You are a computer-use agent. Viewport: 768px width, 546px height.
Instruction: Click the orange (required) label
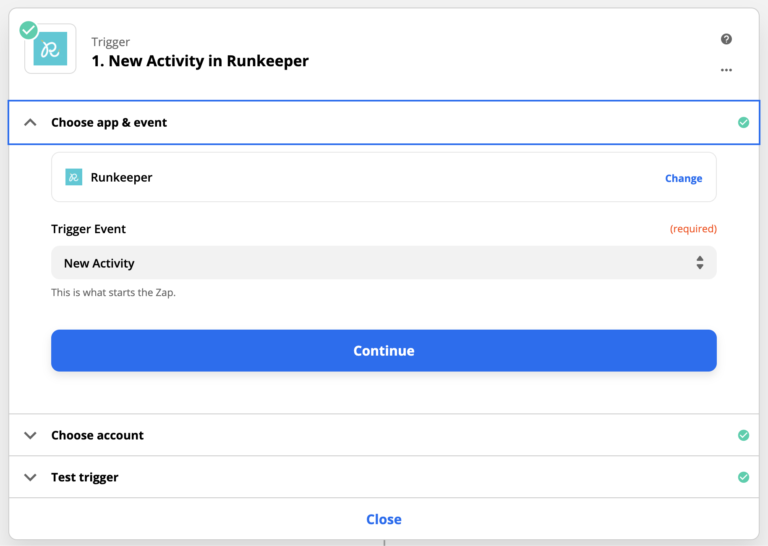(x=693, y=229)
